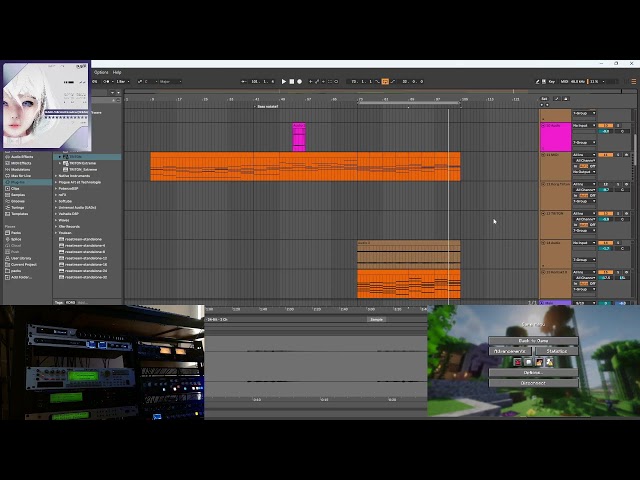The width and height of the screenshot is (640, 480).
Task: Select the loop brace in the ruler
Action: (x=409, y=103)
